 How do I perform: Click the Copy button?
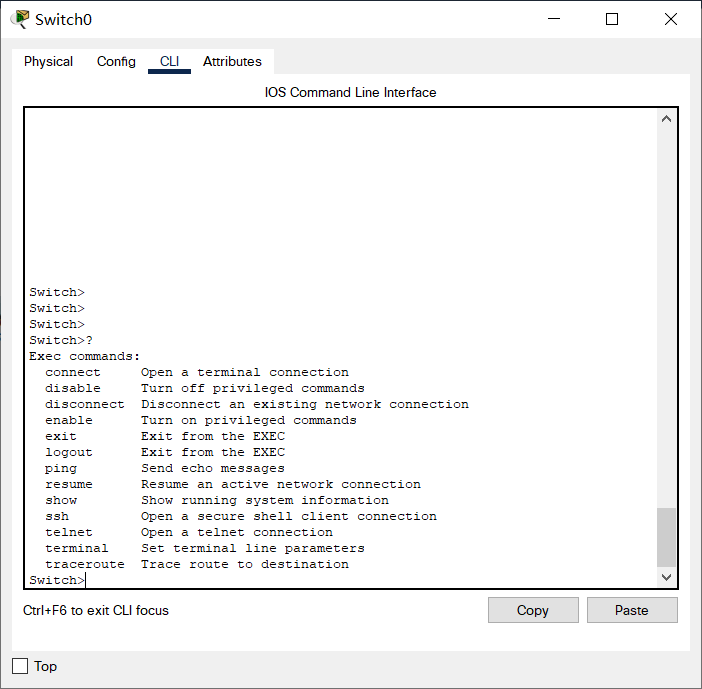coord(533,610)
